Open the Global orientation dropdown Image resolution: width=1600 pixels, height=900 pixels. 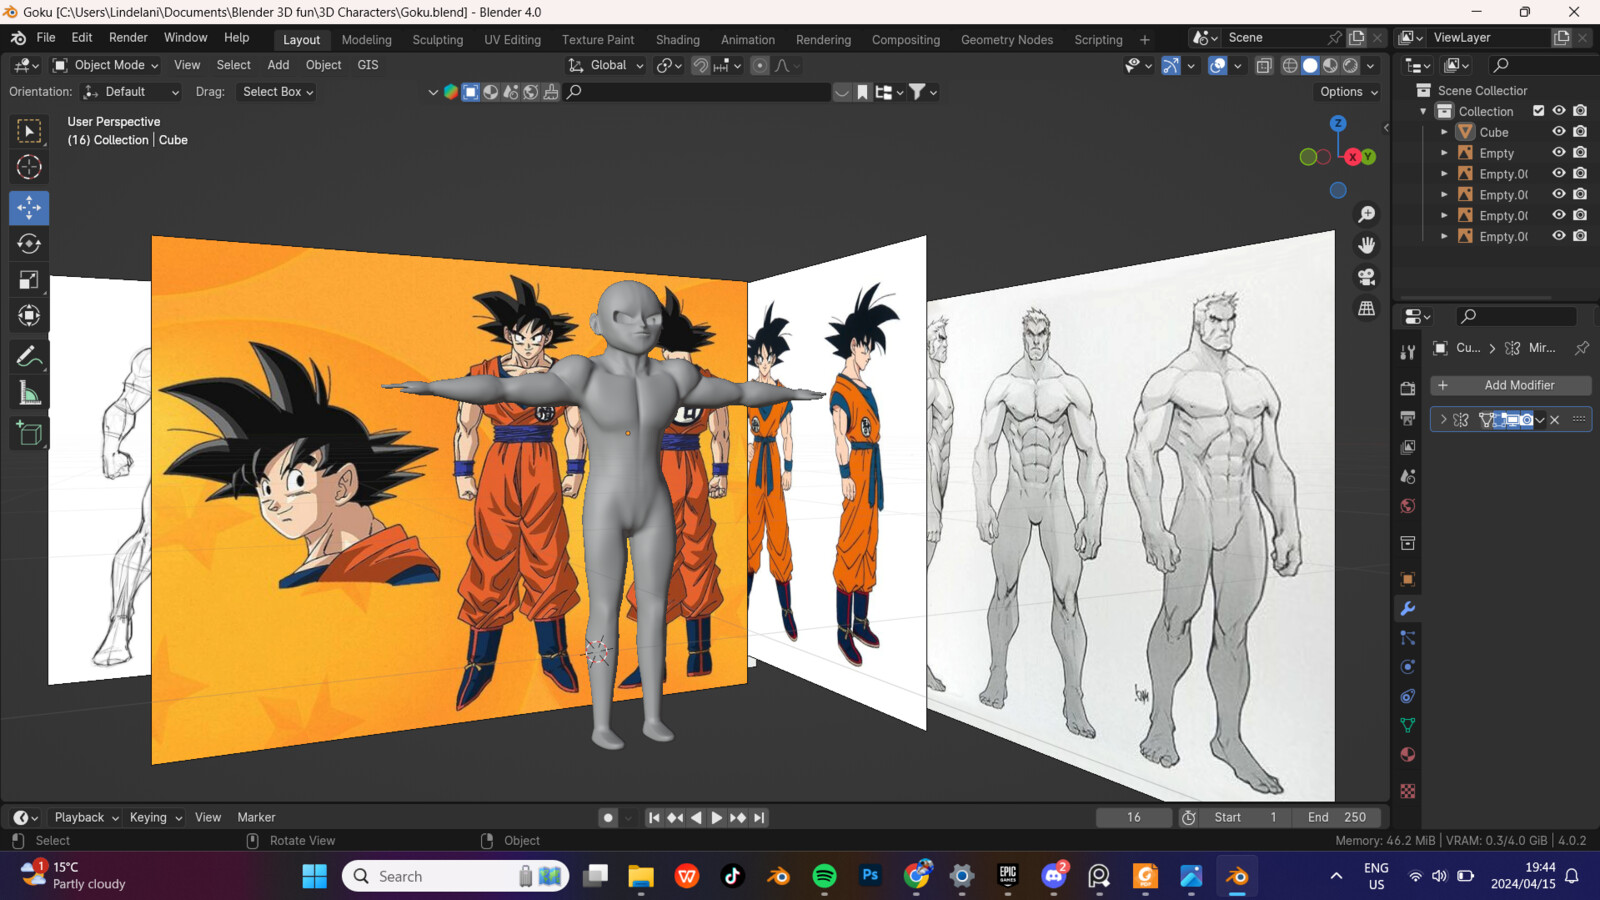(606, 65)
